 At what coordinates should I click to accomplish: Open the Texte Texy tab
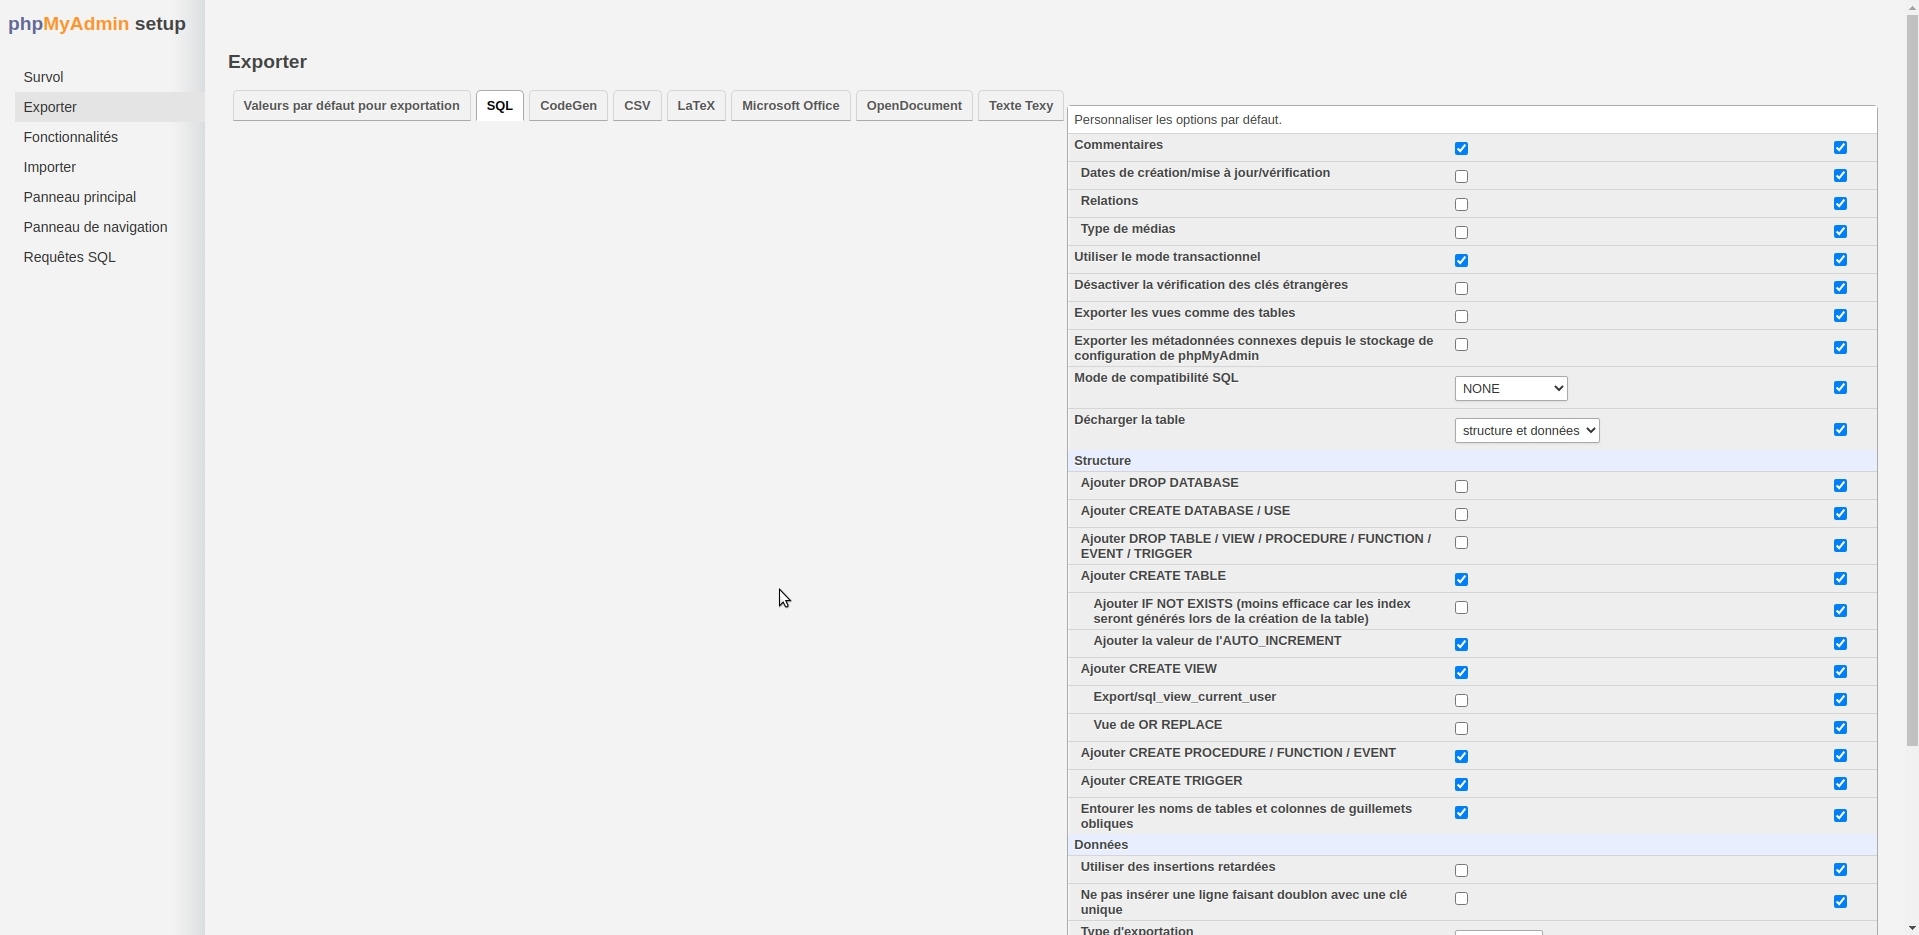[x=1020, y=106]
